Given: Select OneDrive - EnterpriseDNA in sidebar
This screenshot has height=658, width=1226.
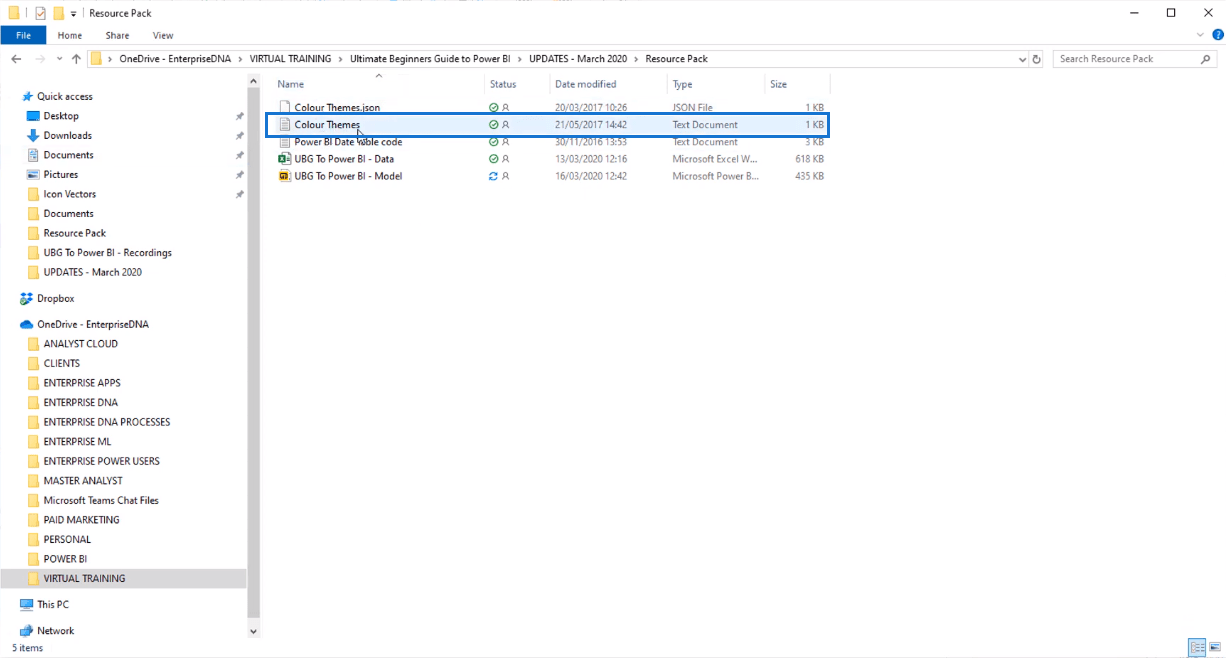Looking at the screenshot, I should pyautogui.click(x=92, y=324).
